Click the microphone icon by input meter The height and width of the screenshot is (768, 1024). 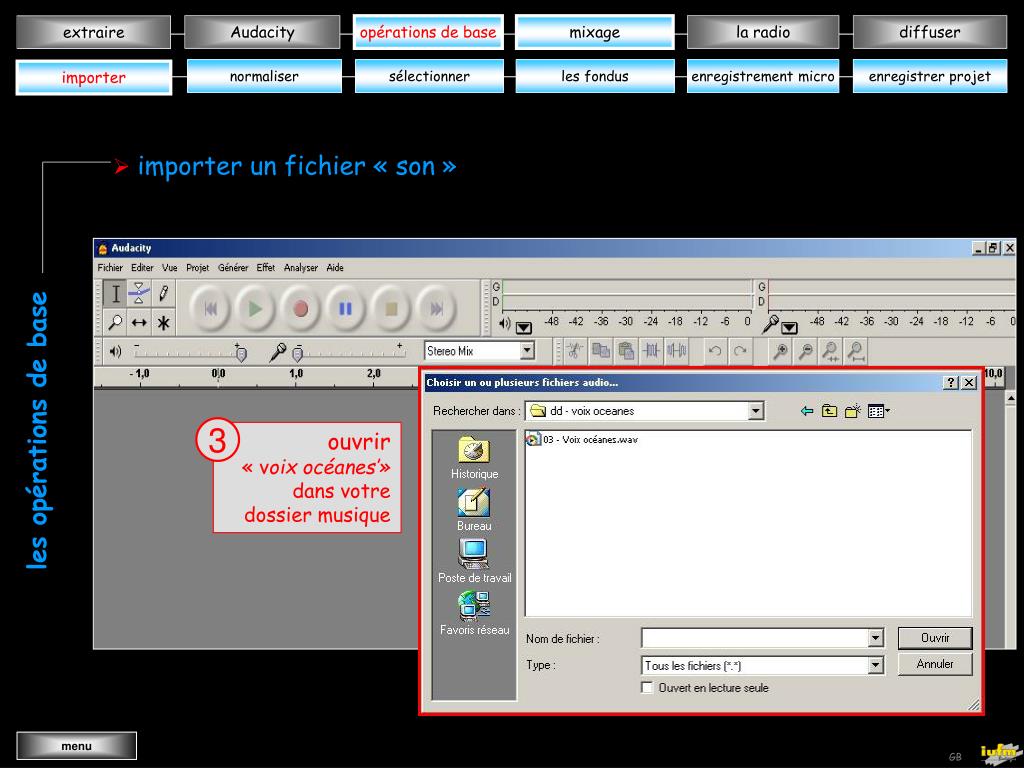point(771,323)
